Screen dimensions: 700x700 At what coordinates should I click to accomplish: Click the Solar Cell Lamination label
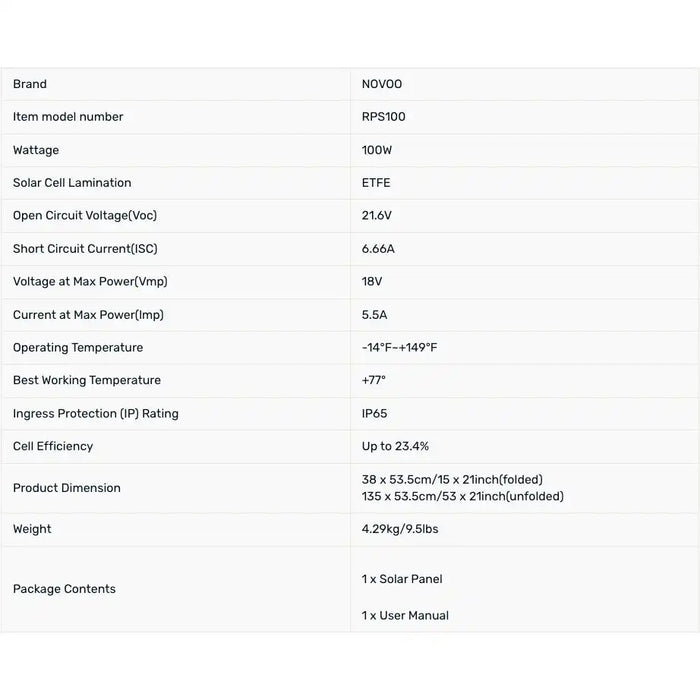[72, 183]
